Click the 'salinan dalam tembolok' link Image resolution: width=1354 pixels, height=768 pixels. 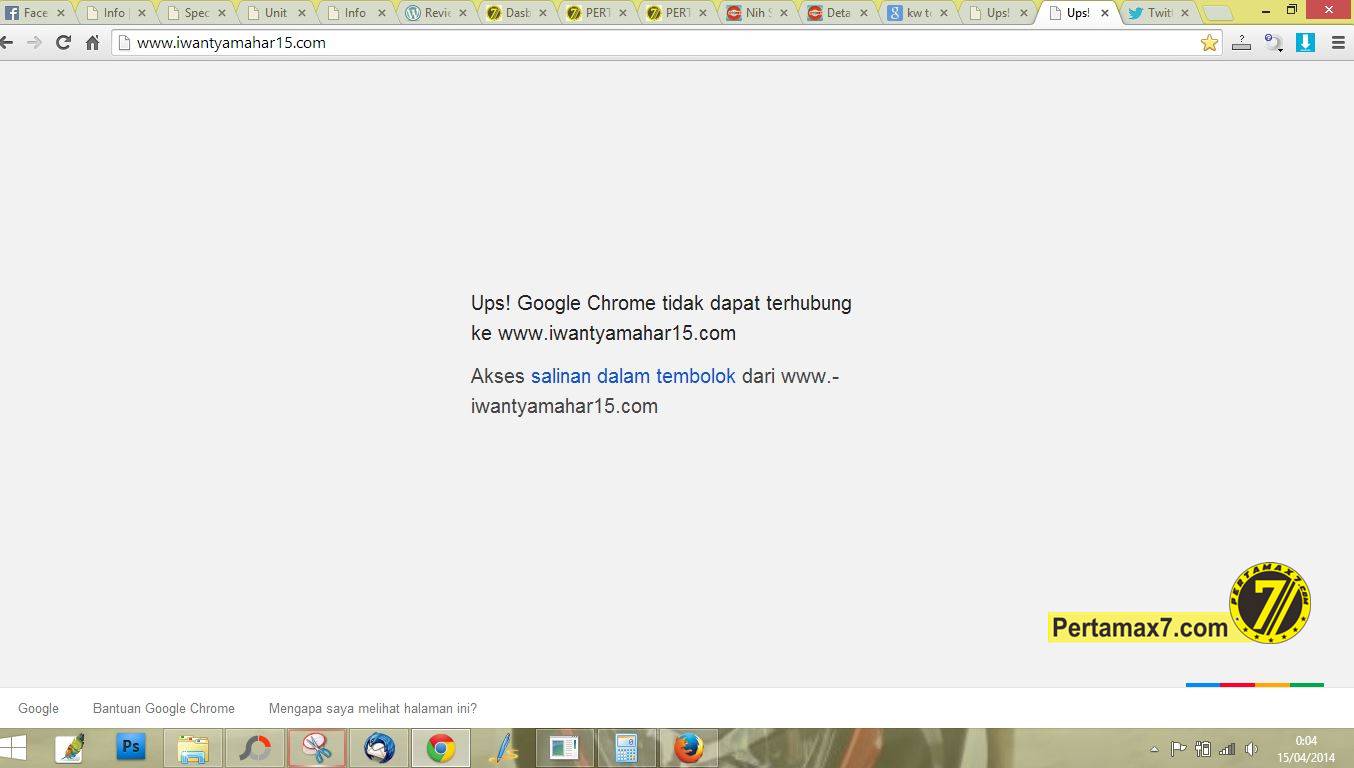pyautogui.click(x=633, y=376)
